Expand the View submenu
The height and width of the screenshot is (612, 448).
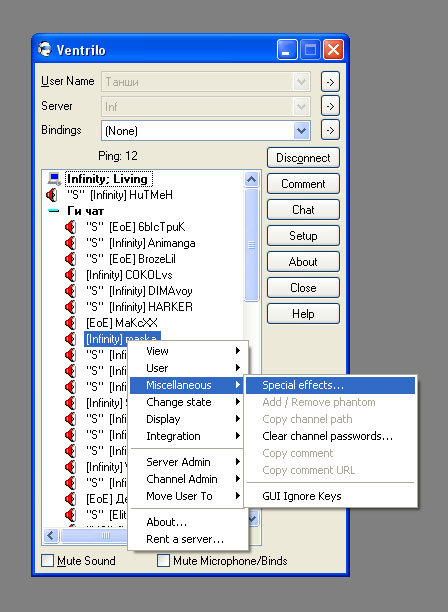coord(188,351)
